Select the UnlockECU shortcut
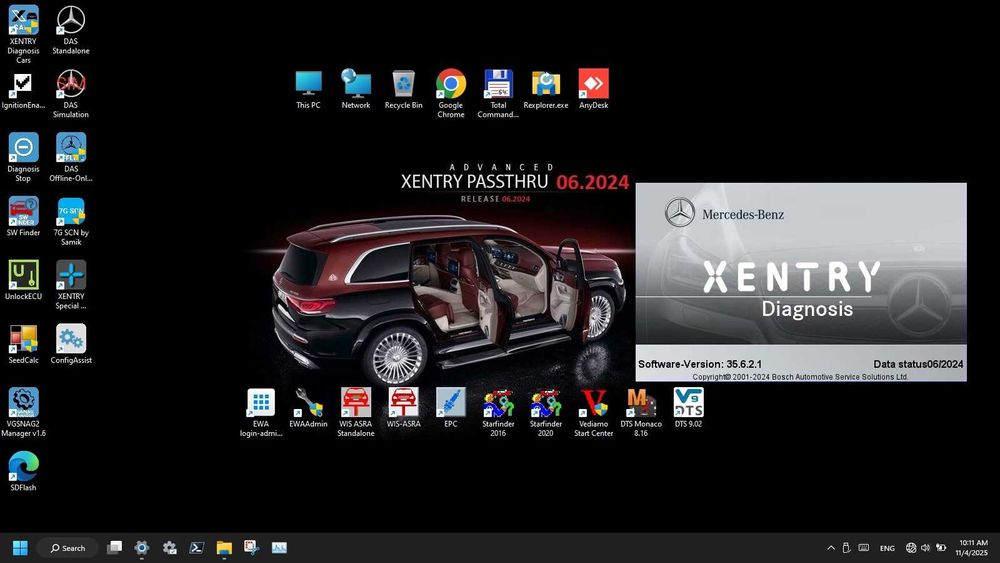1000x563 pixels. 23,281
